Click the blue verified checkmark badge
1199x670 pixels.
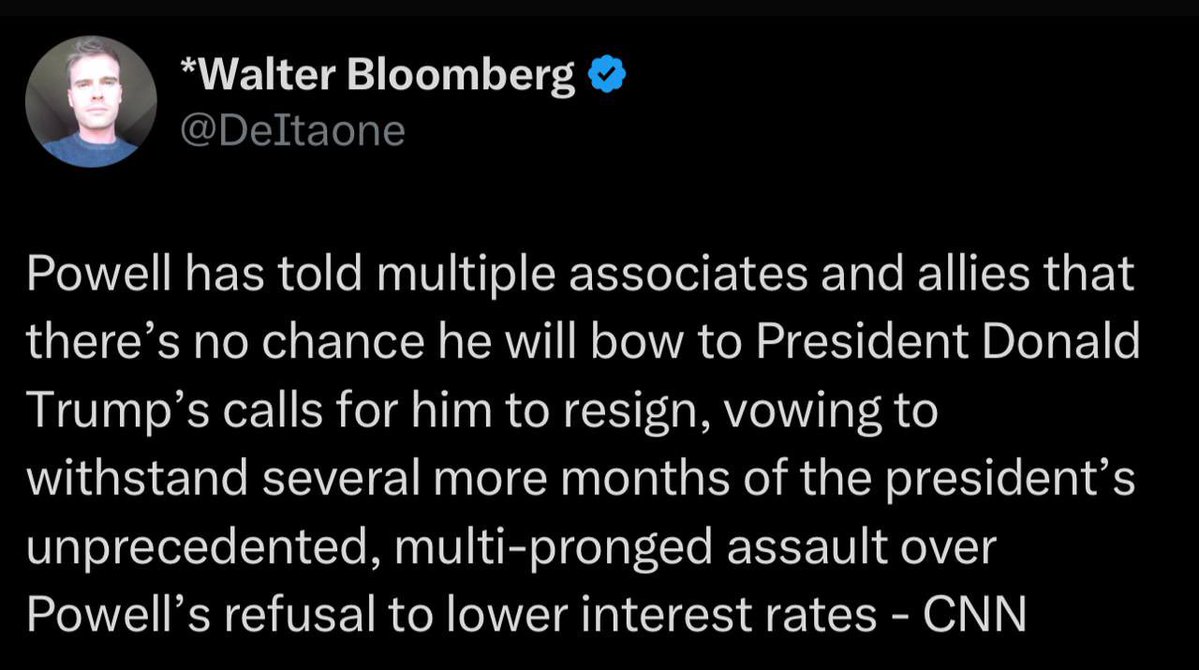pos(607,74)
